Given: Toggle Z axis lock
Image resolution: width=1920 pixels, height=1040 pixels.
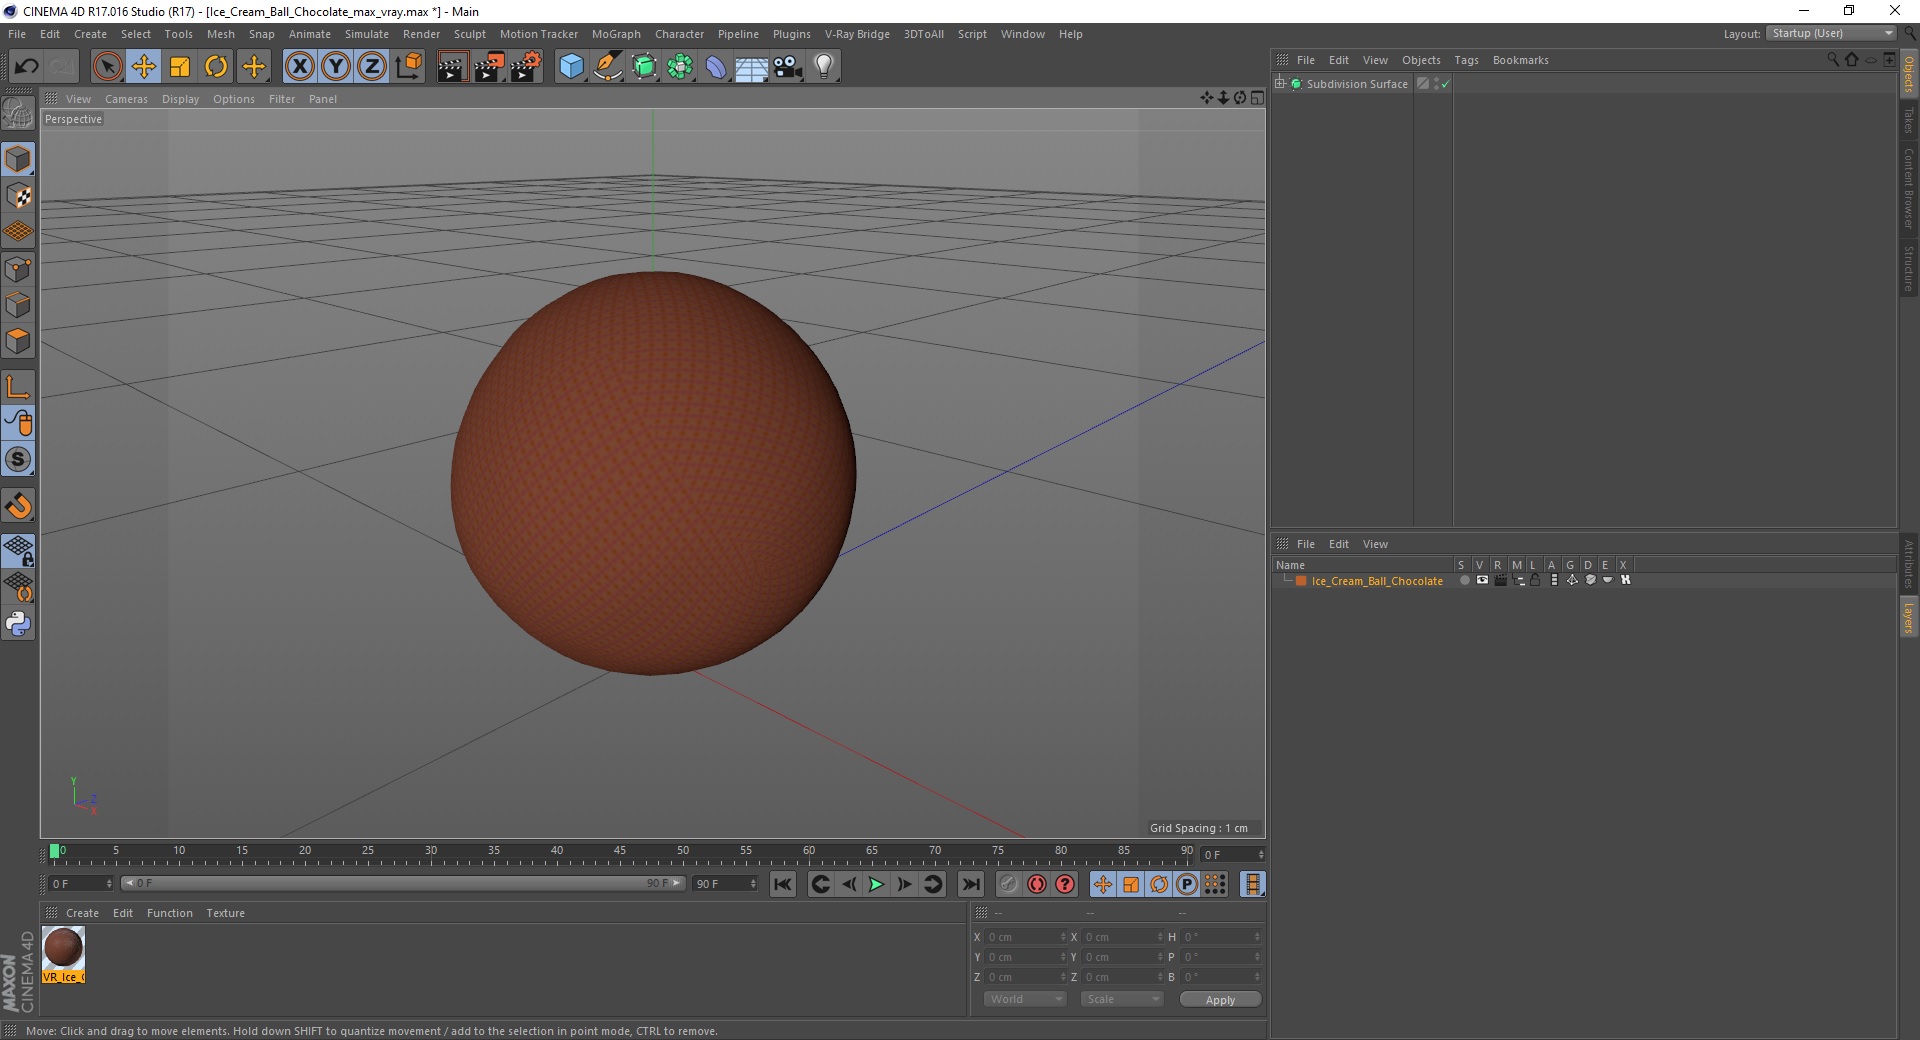Looking at the screenshot, I should point(372,67).
